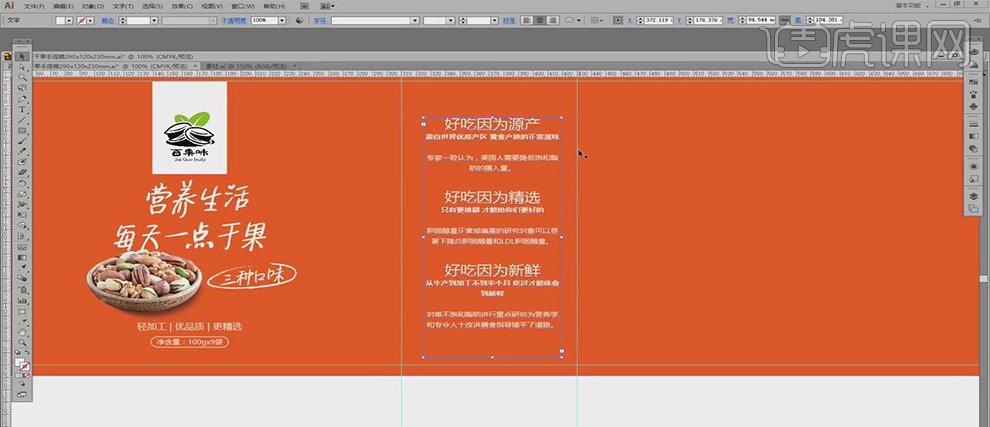Select the Eyedropper tool
Viewport: 990px width, 427px height.
23,268
